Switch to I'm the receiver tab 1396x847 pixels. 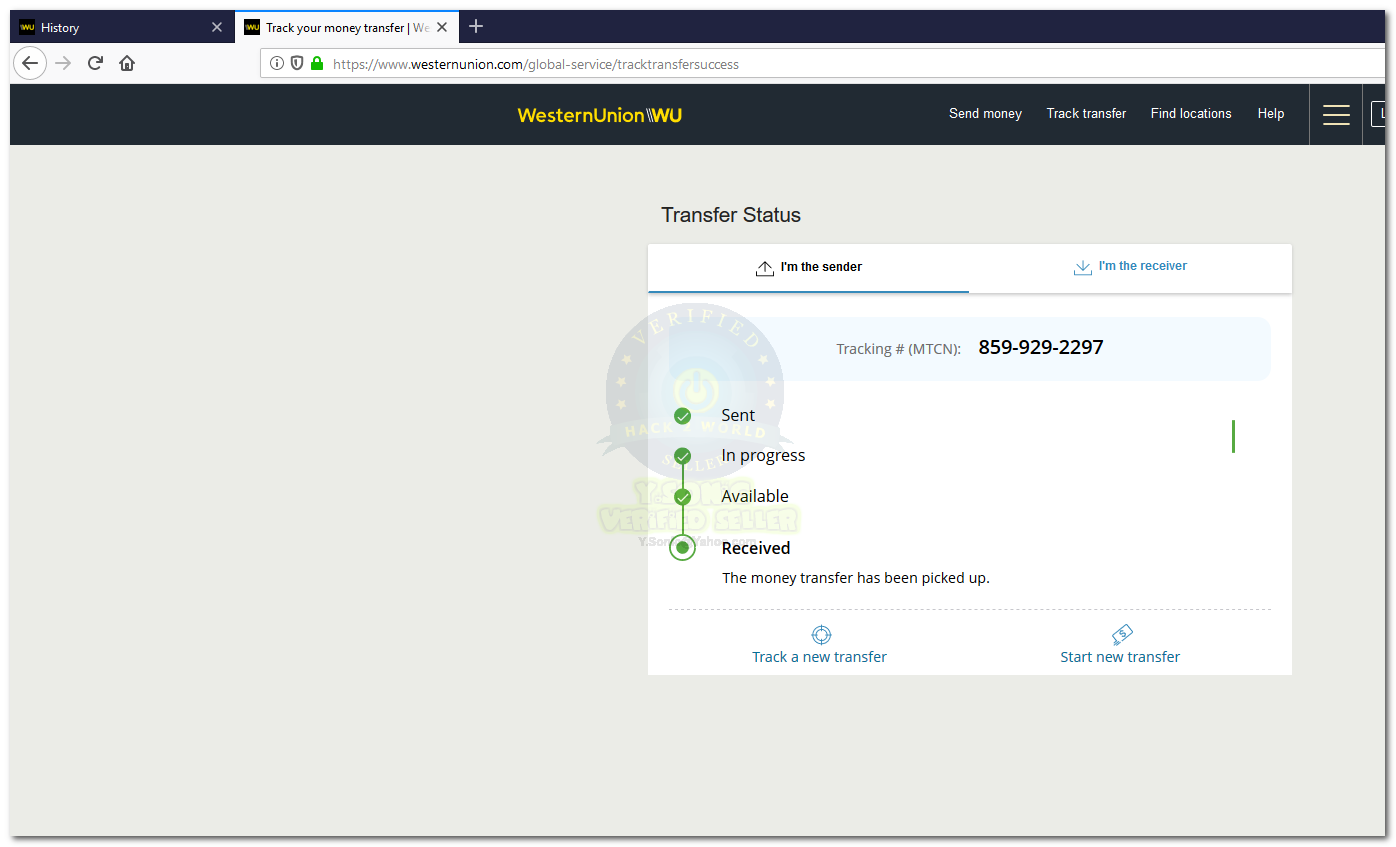(1130, 268)
